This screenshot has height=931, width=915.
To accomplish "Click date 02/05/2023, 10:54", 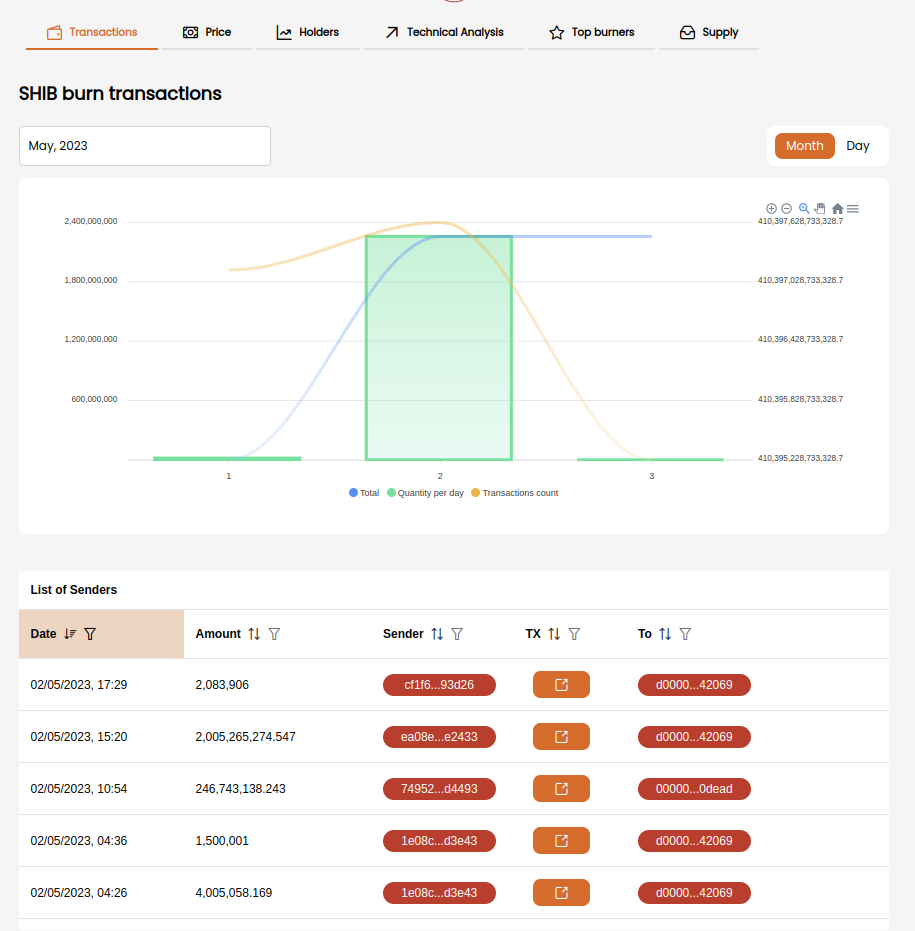I will [x=79, y=788].
